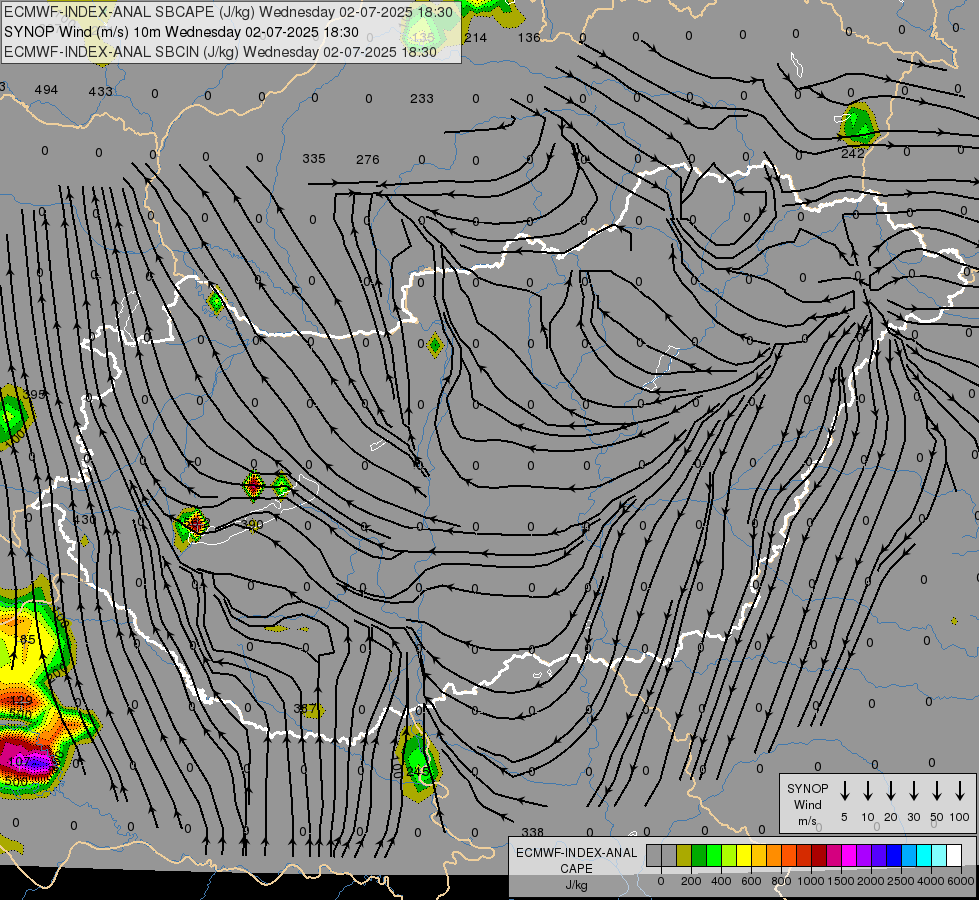Click the map value 367 near southern border
This screenshot has height=900, width=979.
point(305,709)
